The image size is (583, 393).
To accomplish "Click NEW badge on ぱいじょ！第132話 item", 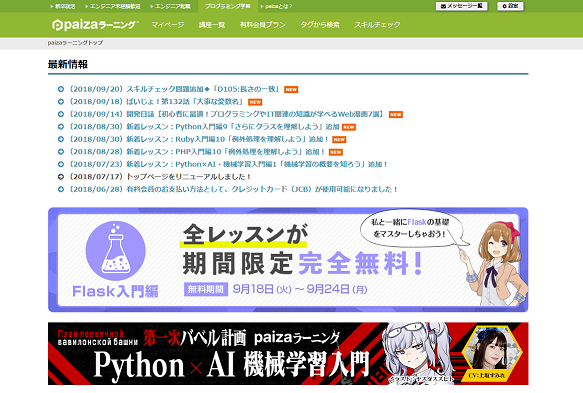I will point(255,102).
